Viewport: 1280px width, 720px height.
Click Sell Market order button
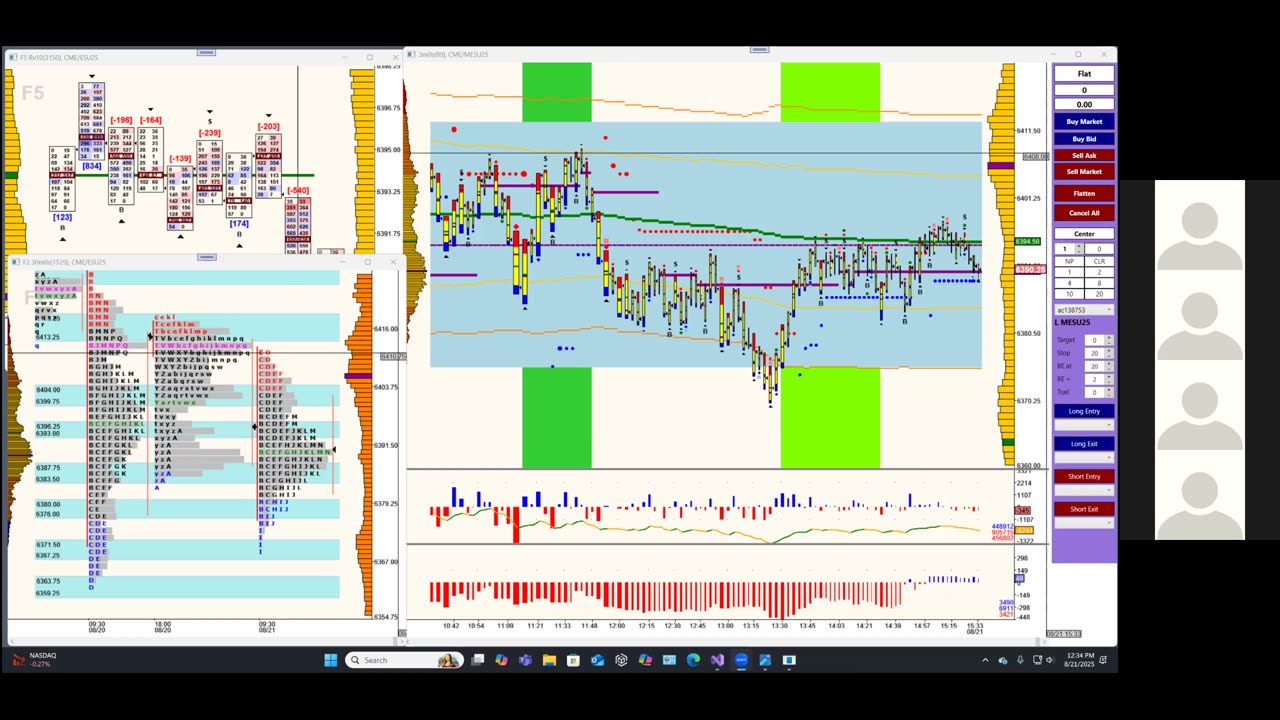[1084, 172]
